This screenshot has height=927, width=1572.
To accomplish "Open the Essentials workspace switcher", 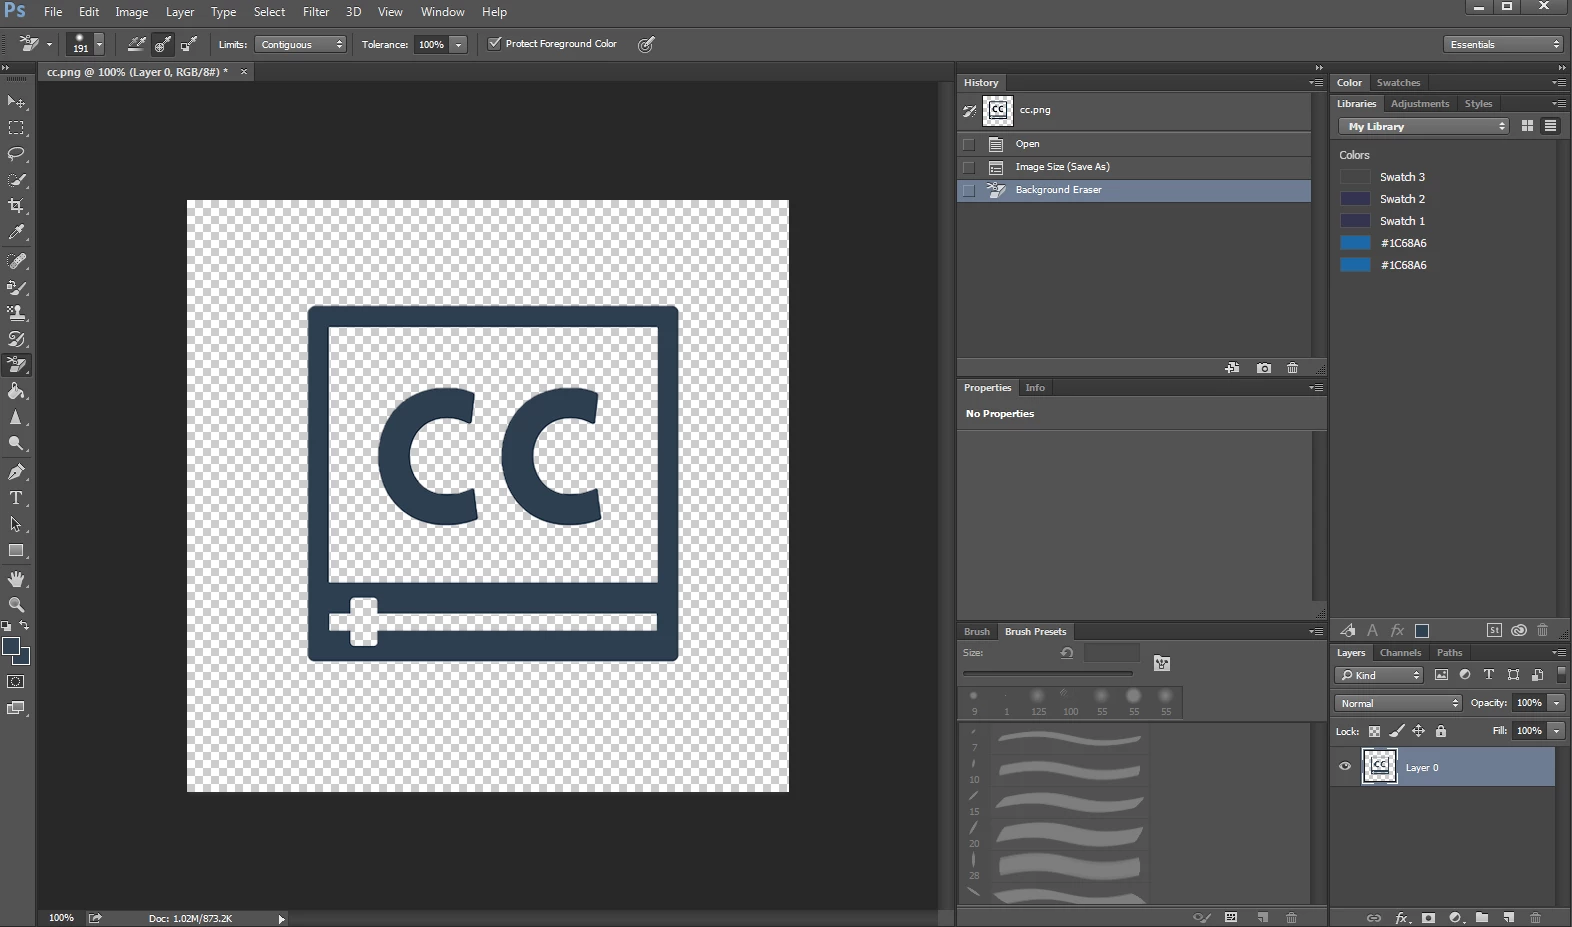I will [1503, 44].
